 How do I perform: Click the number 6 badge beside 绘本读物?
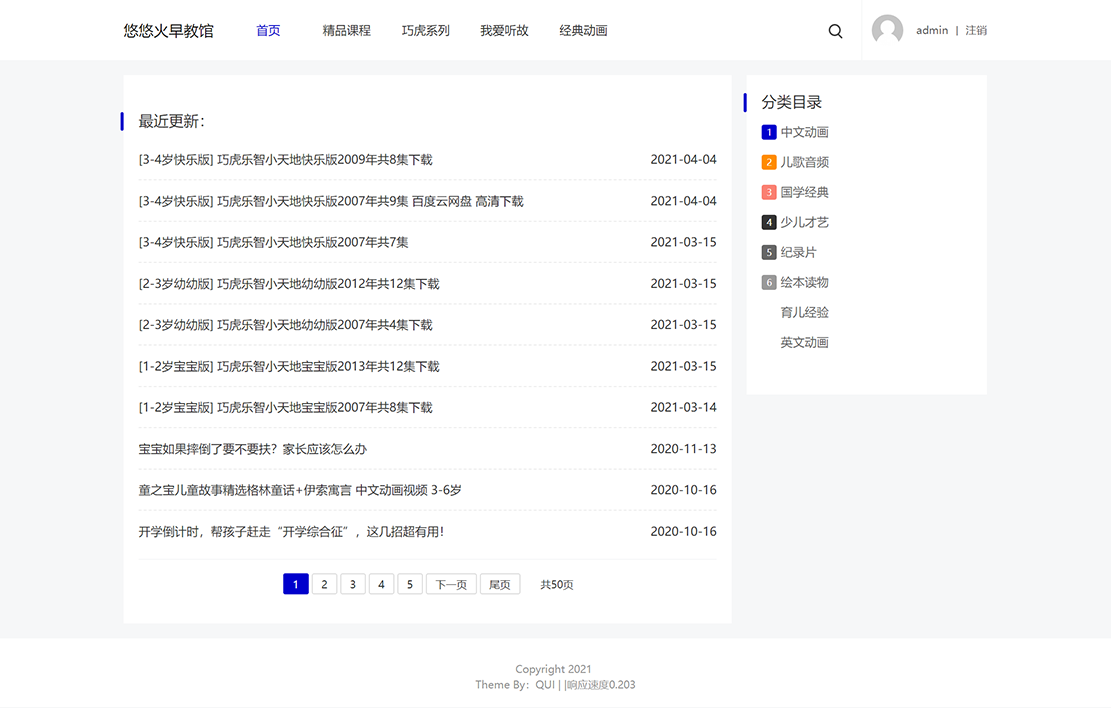768,282
